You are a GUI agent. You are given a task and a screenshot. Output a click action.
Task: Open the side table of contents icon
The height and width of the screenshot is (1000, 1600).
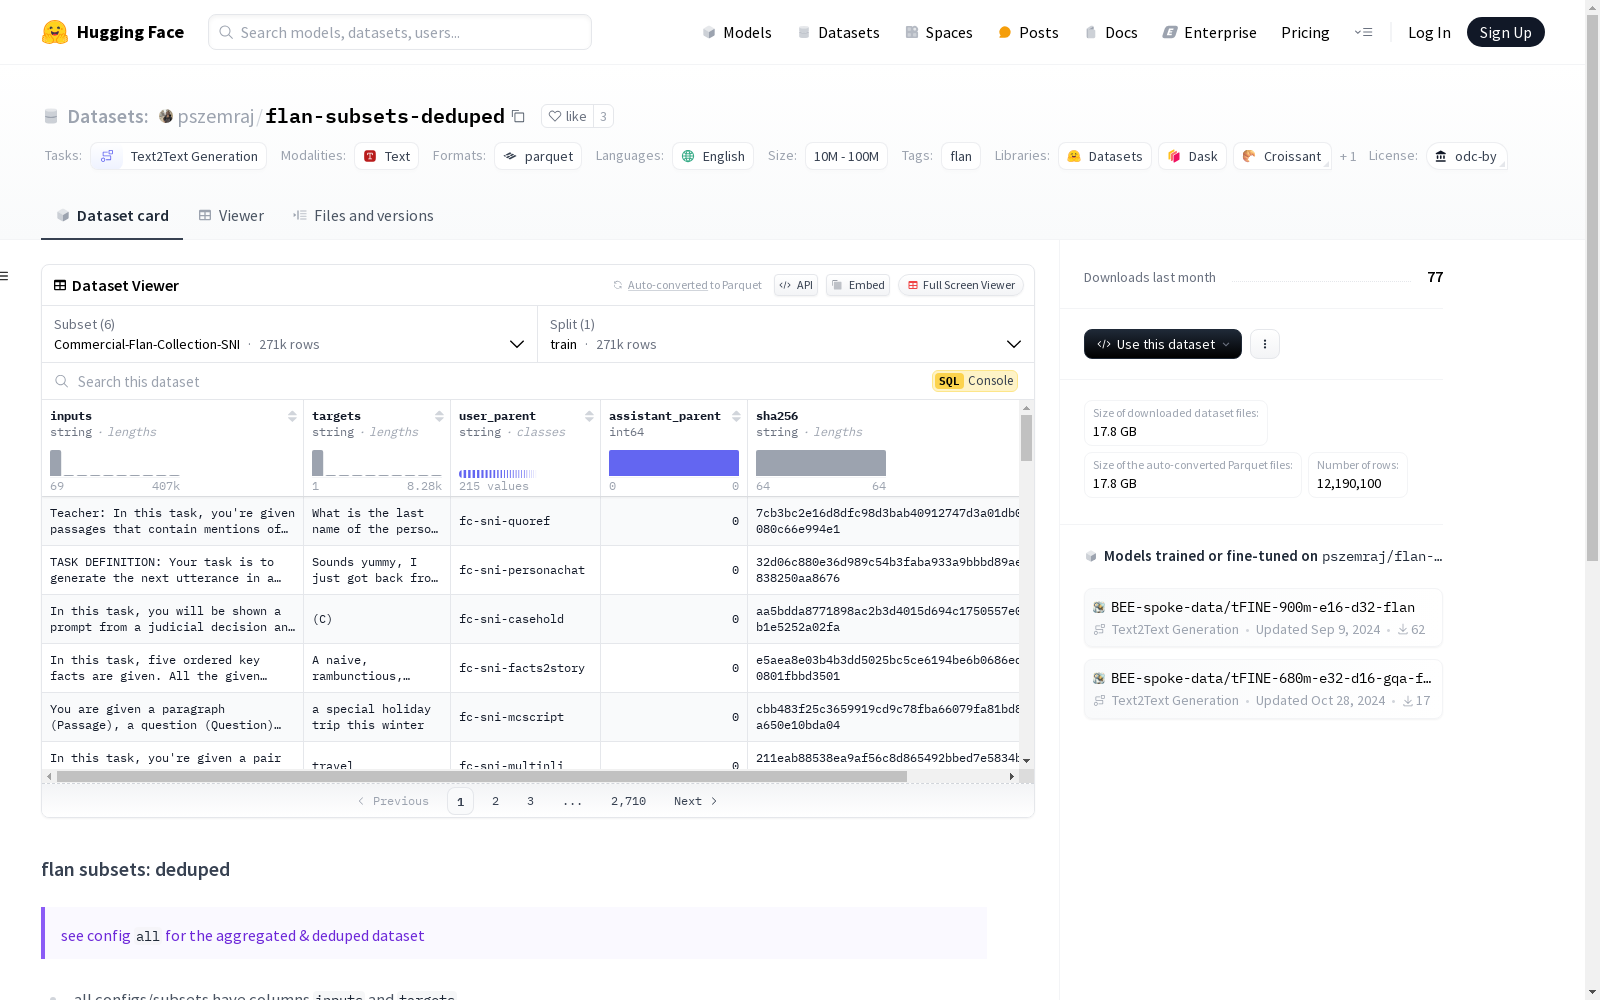click(5, 276)
